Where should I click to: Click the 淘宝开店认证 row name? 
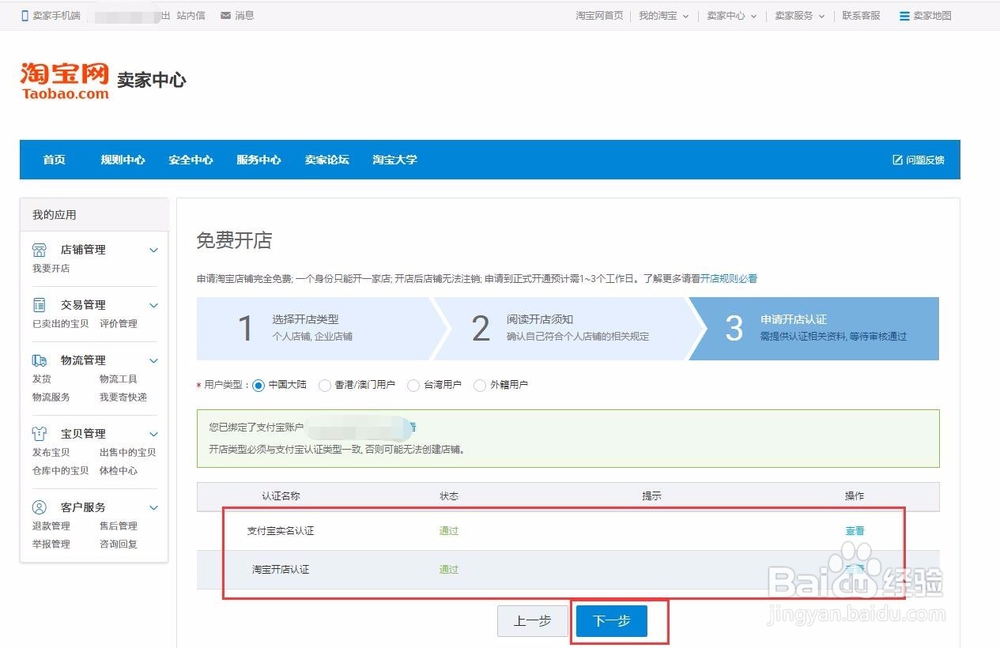pos(281,570)
